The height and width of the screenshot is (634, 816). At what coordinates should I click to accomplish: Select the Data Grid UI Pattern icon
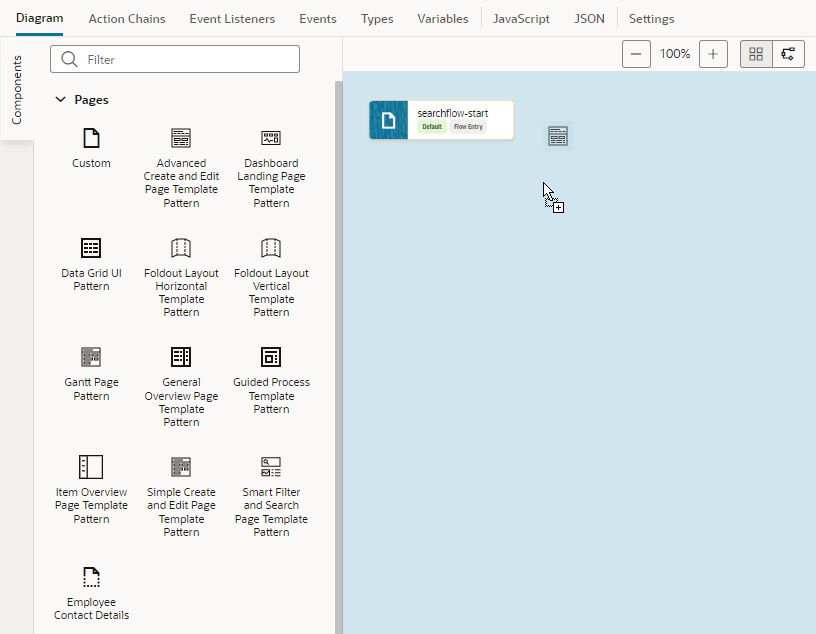click(91, 248)
